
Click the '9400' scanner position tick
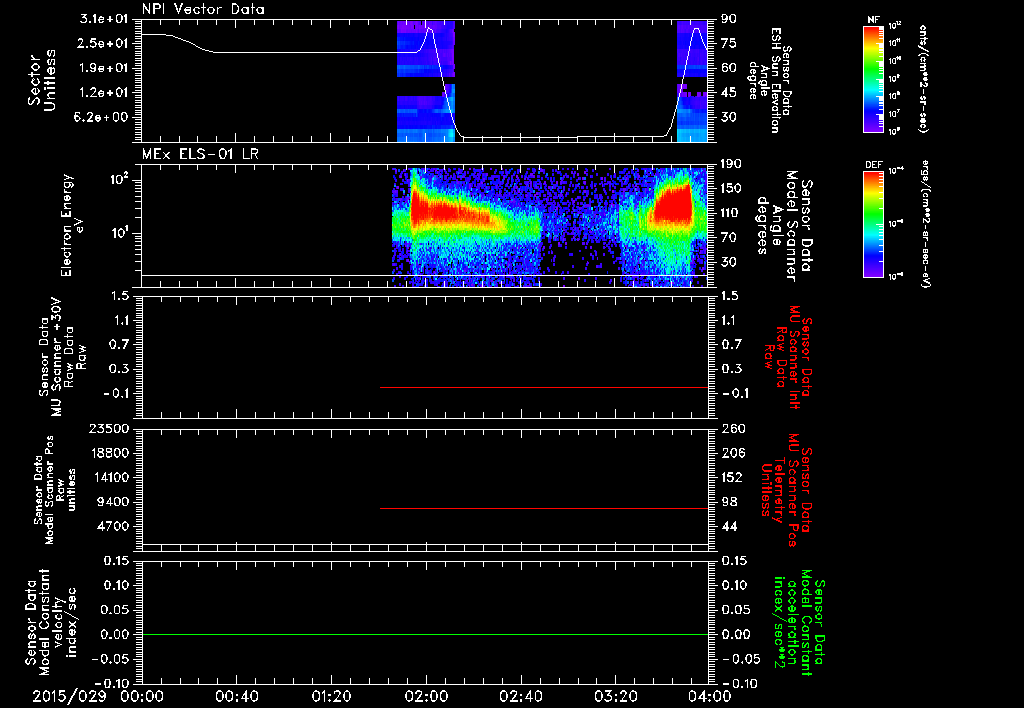(x=113, y=502)
